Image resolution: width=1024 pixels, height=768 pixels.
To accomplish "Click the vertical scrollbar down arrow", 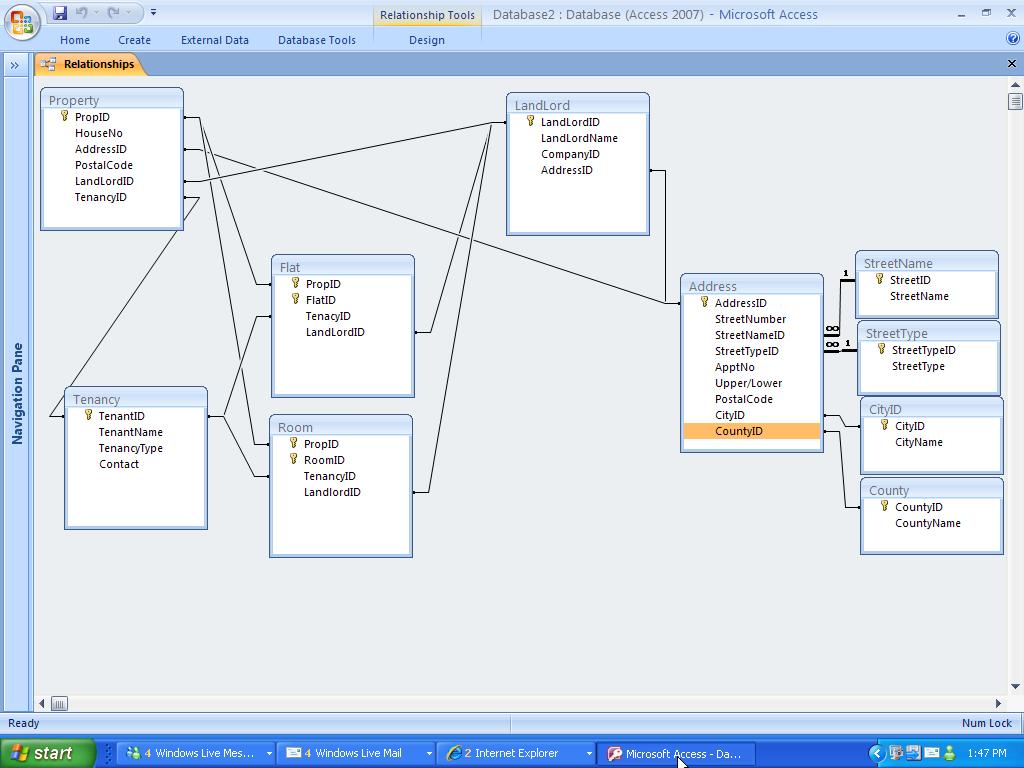I will 1015,686.
